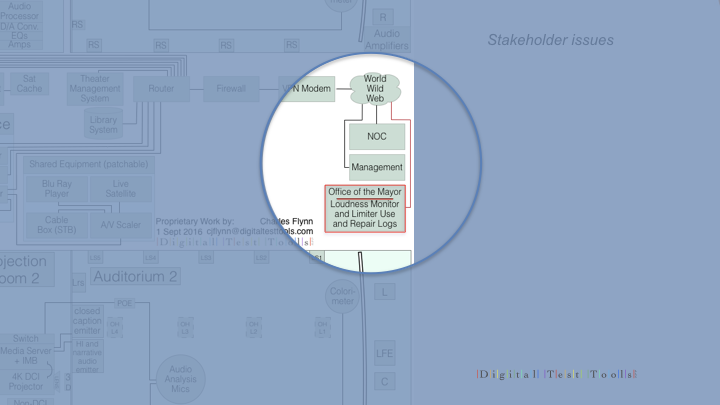
Task: Click the Colorimeter circle near Auditorium 2
Action: pos(342,297)
